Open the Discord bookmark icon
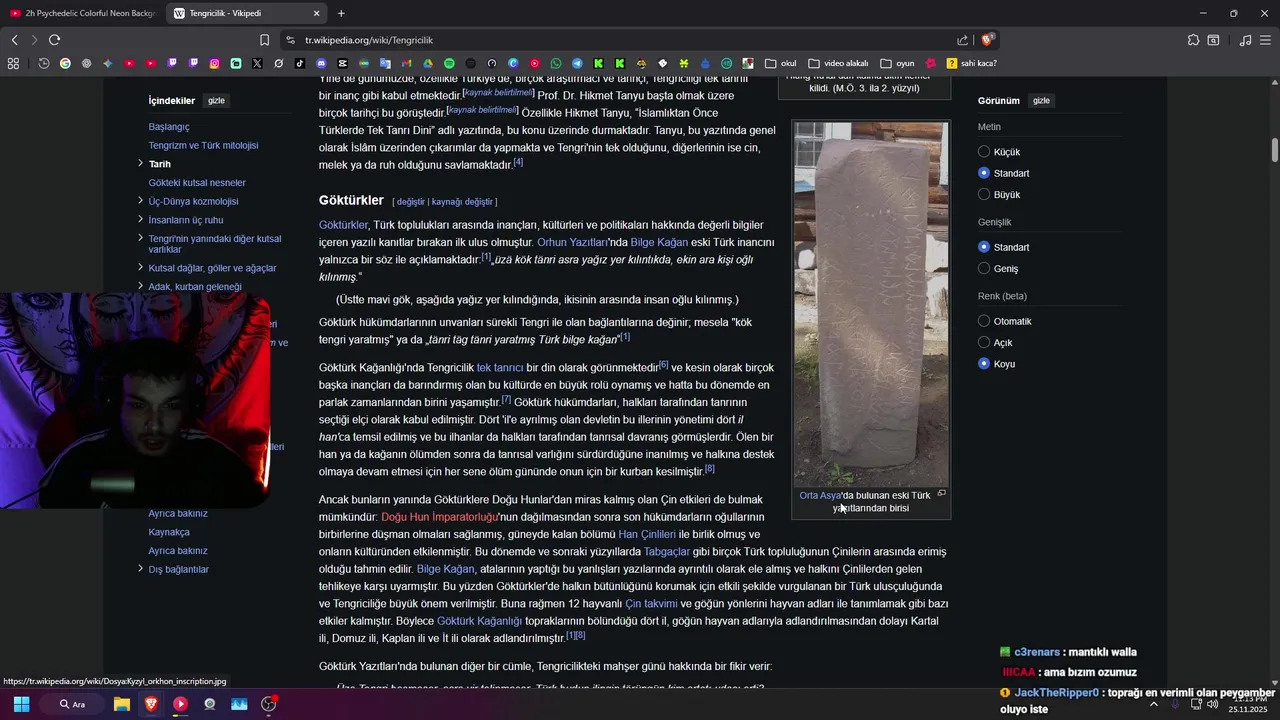This screenshot has height=720, width=1280. point(321,63)
